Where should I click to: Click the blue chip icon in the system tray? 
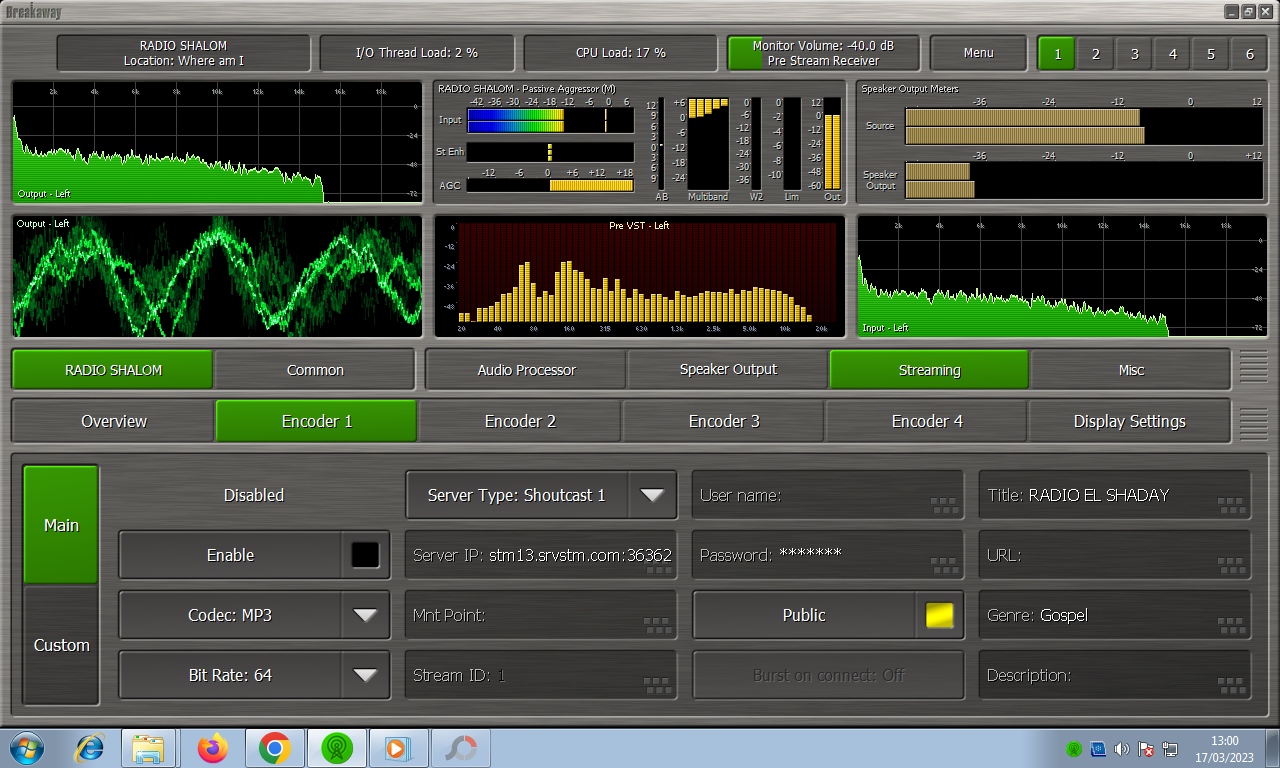coord(1098,749)
